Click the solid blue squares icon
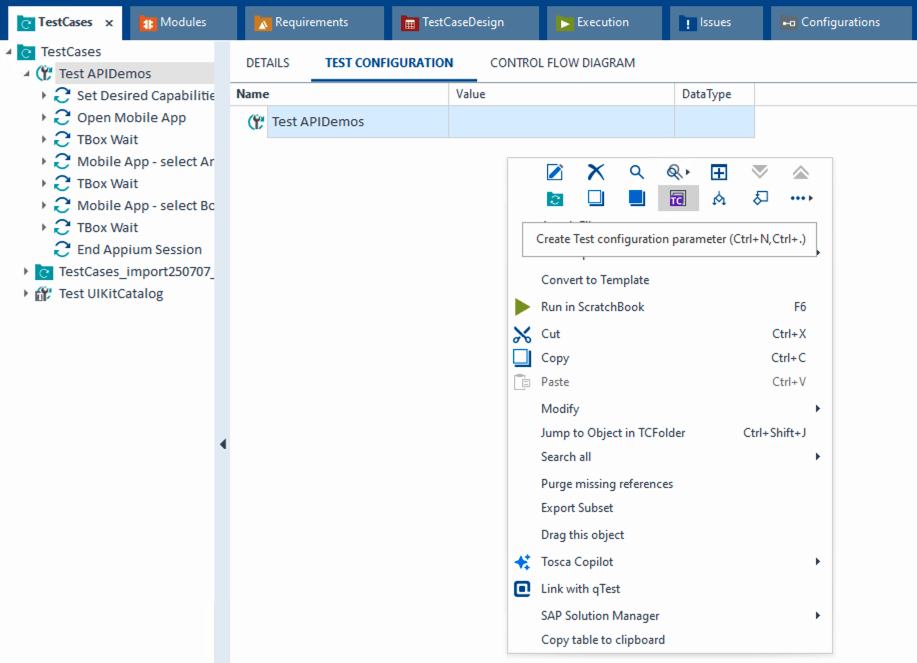This screenshot has height=663, width=917. click(636, 198)
